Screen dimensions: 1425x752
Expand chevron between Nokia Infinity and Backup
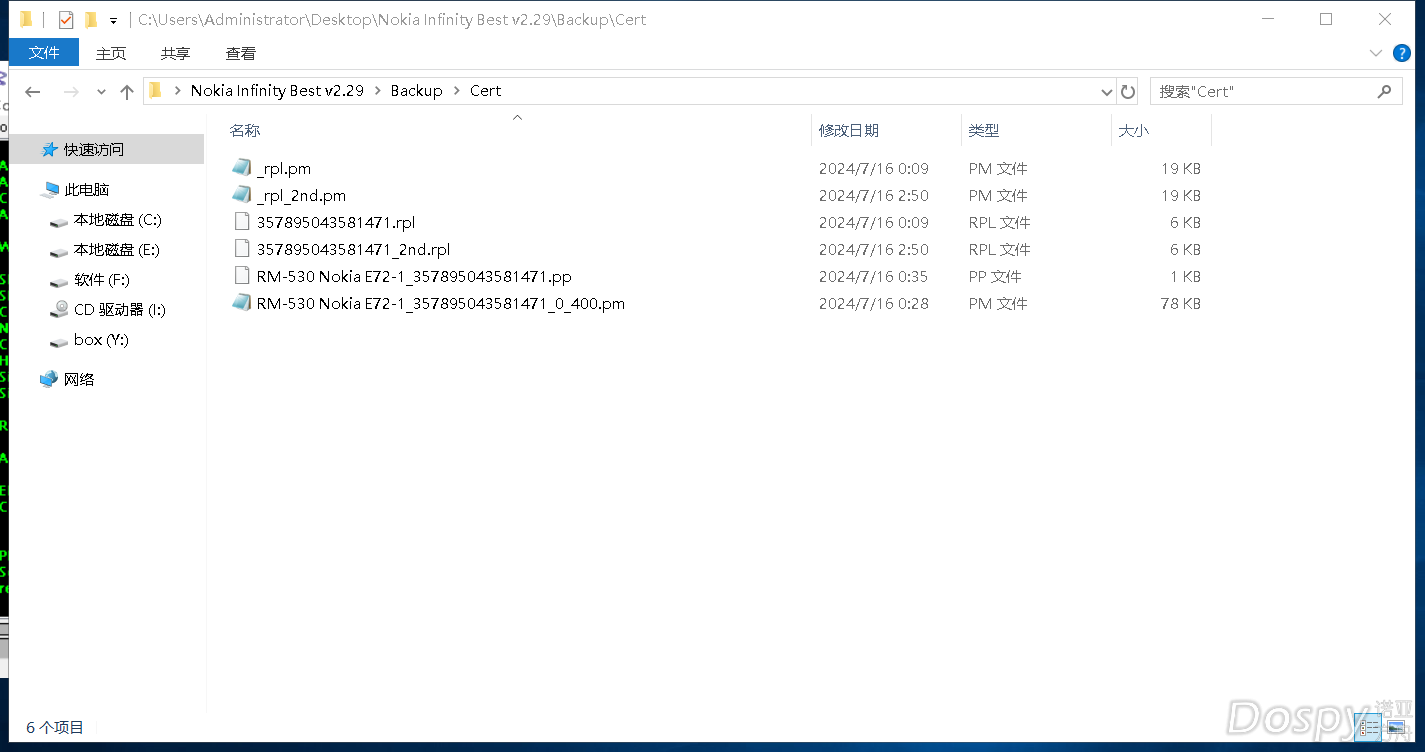click(x=378, y=91)
